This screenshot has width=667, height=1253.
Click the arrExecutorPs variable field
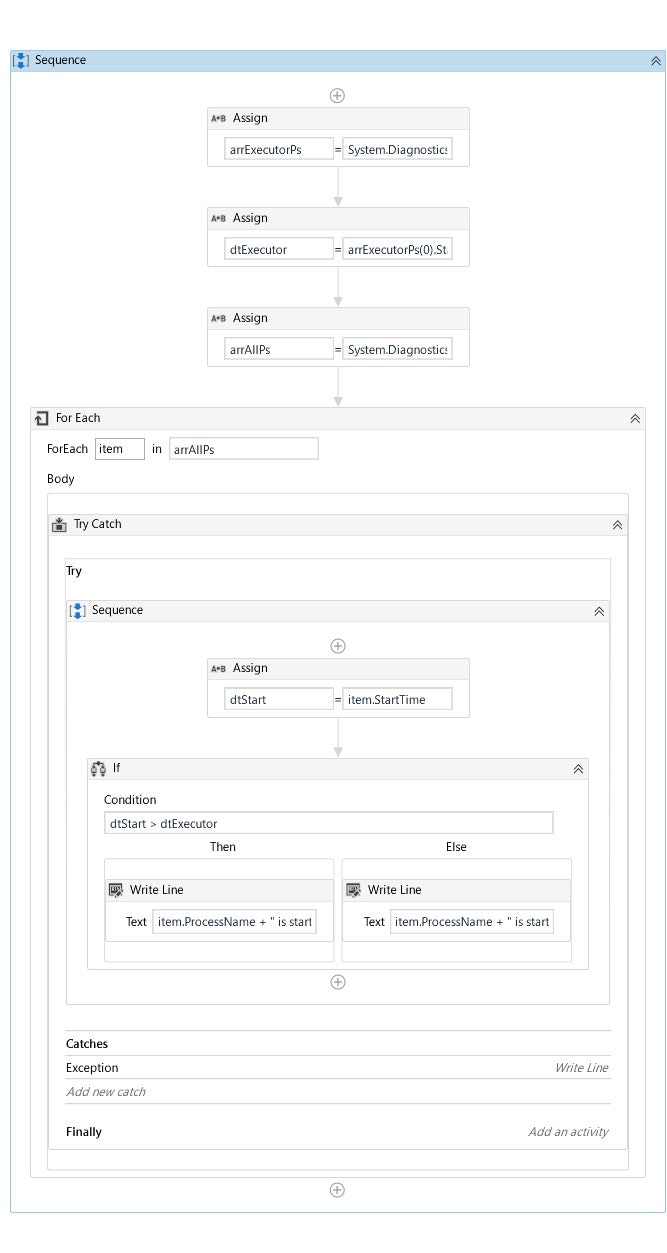click(279, 150)
